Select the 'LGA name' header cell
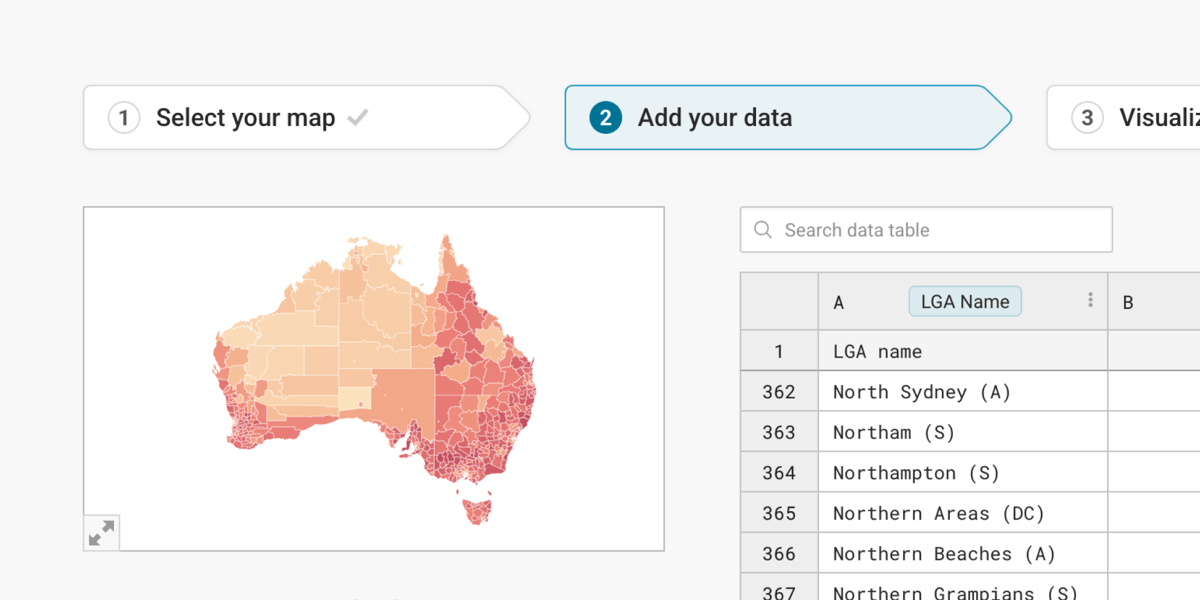The width and height of the screenshot is (1200, 600). click(x=963, y=351)
